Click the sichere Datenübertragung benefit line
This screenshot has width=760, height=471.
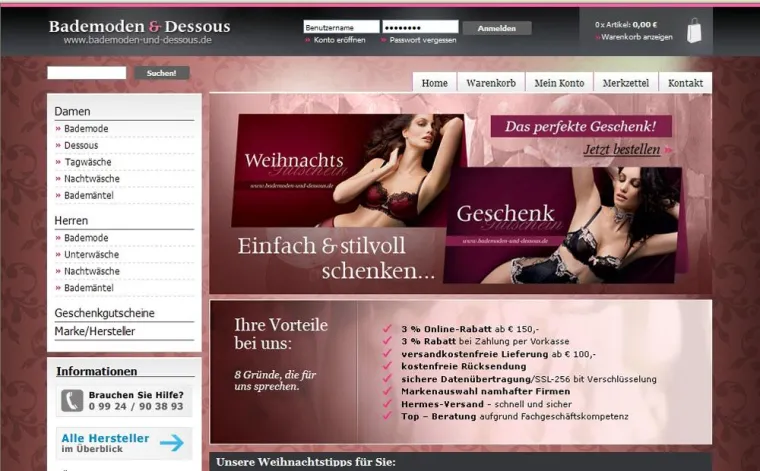tap(529, 379)
